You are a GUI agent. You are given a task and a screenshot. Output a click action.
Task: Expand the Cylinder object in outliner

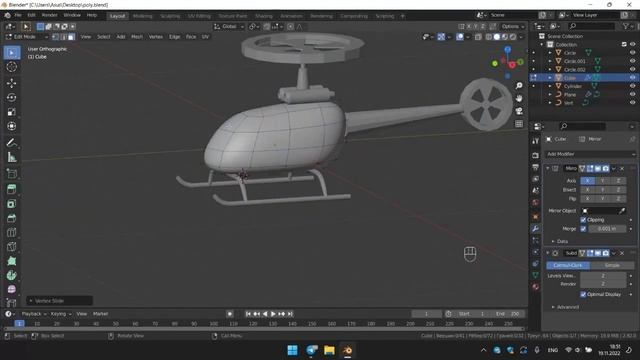[550, 86]
